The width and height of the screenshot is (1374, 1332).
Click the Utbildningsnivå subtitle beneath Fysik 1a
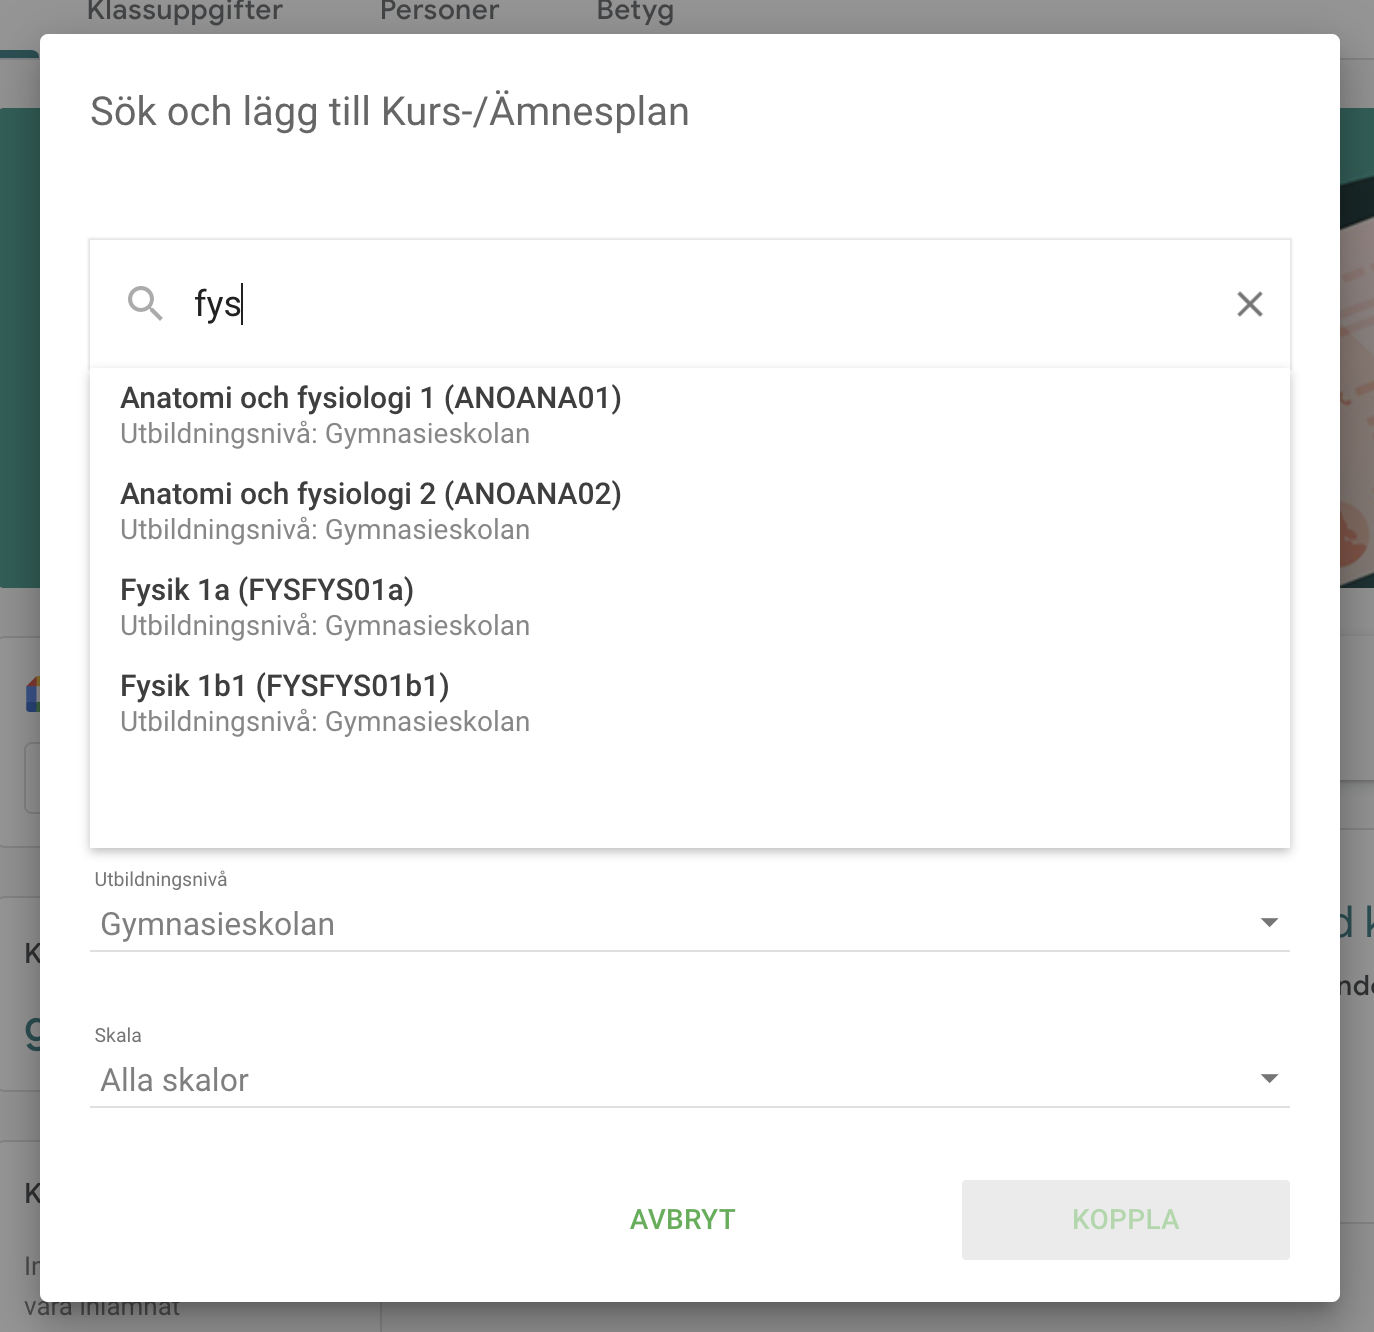(325, 626)
